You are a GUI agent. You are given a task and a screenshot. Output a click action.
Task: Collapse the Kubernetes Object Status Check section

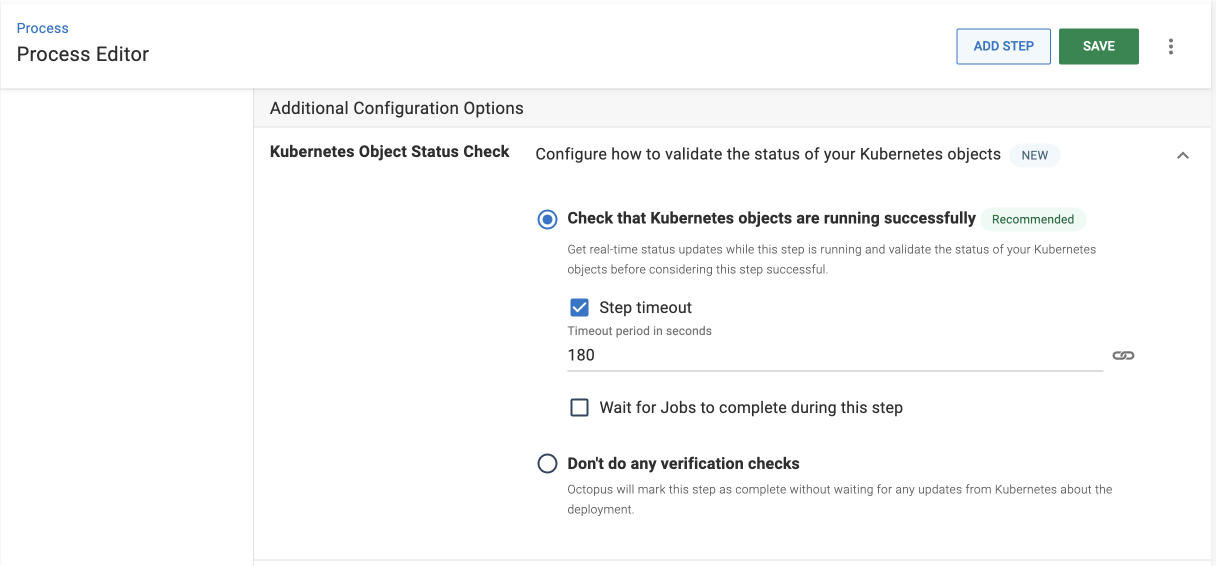coord(1183,156)
